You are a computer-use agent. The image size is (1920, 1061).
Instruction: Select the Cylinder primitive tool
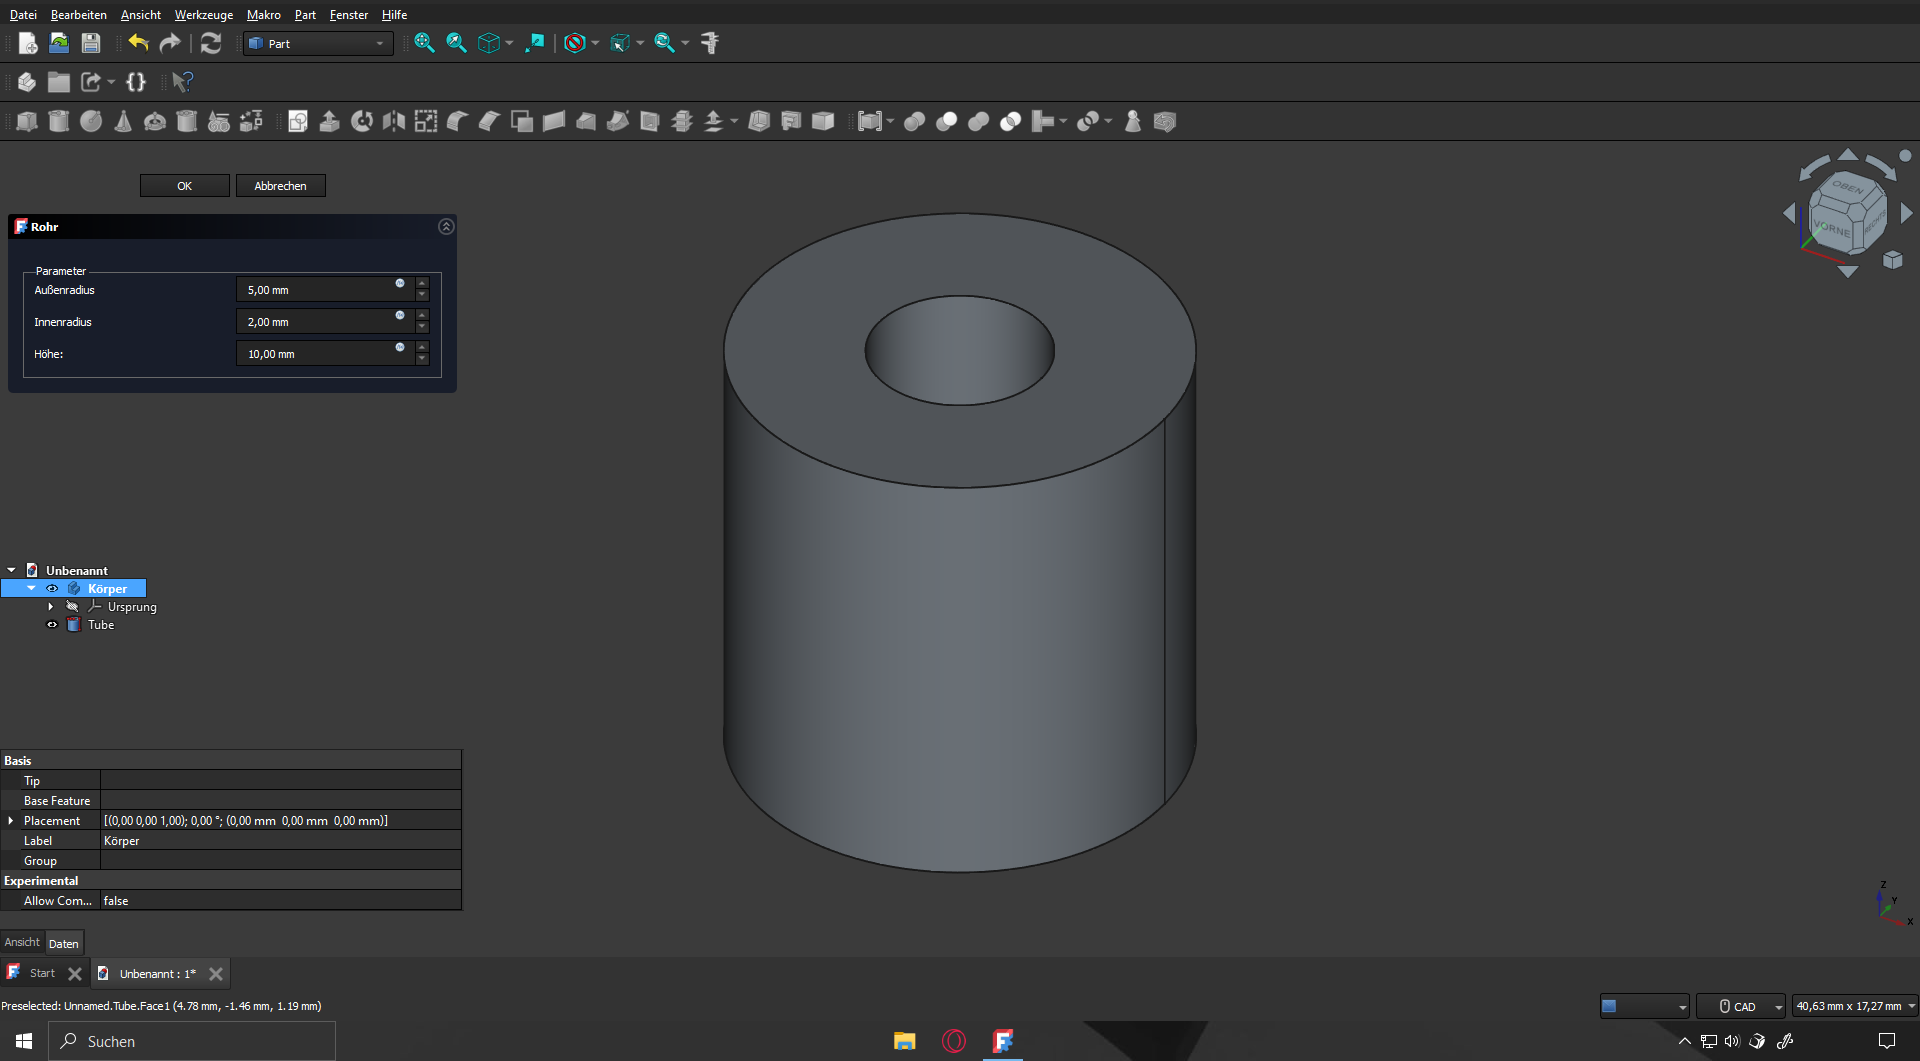pos(59,121)
